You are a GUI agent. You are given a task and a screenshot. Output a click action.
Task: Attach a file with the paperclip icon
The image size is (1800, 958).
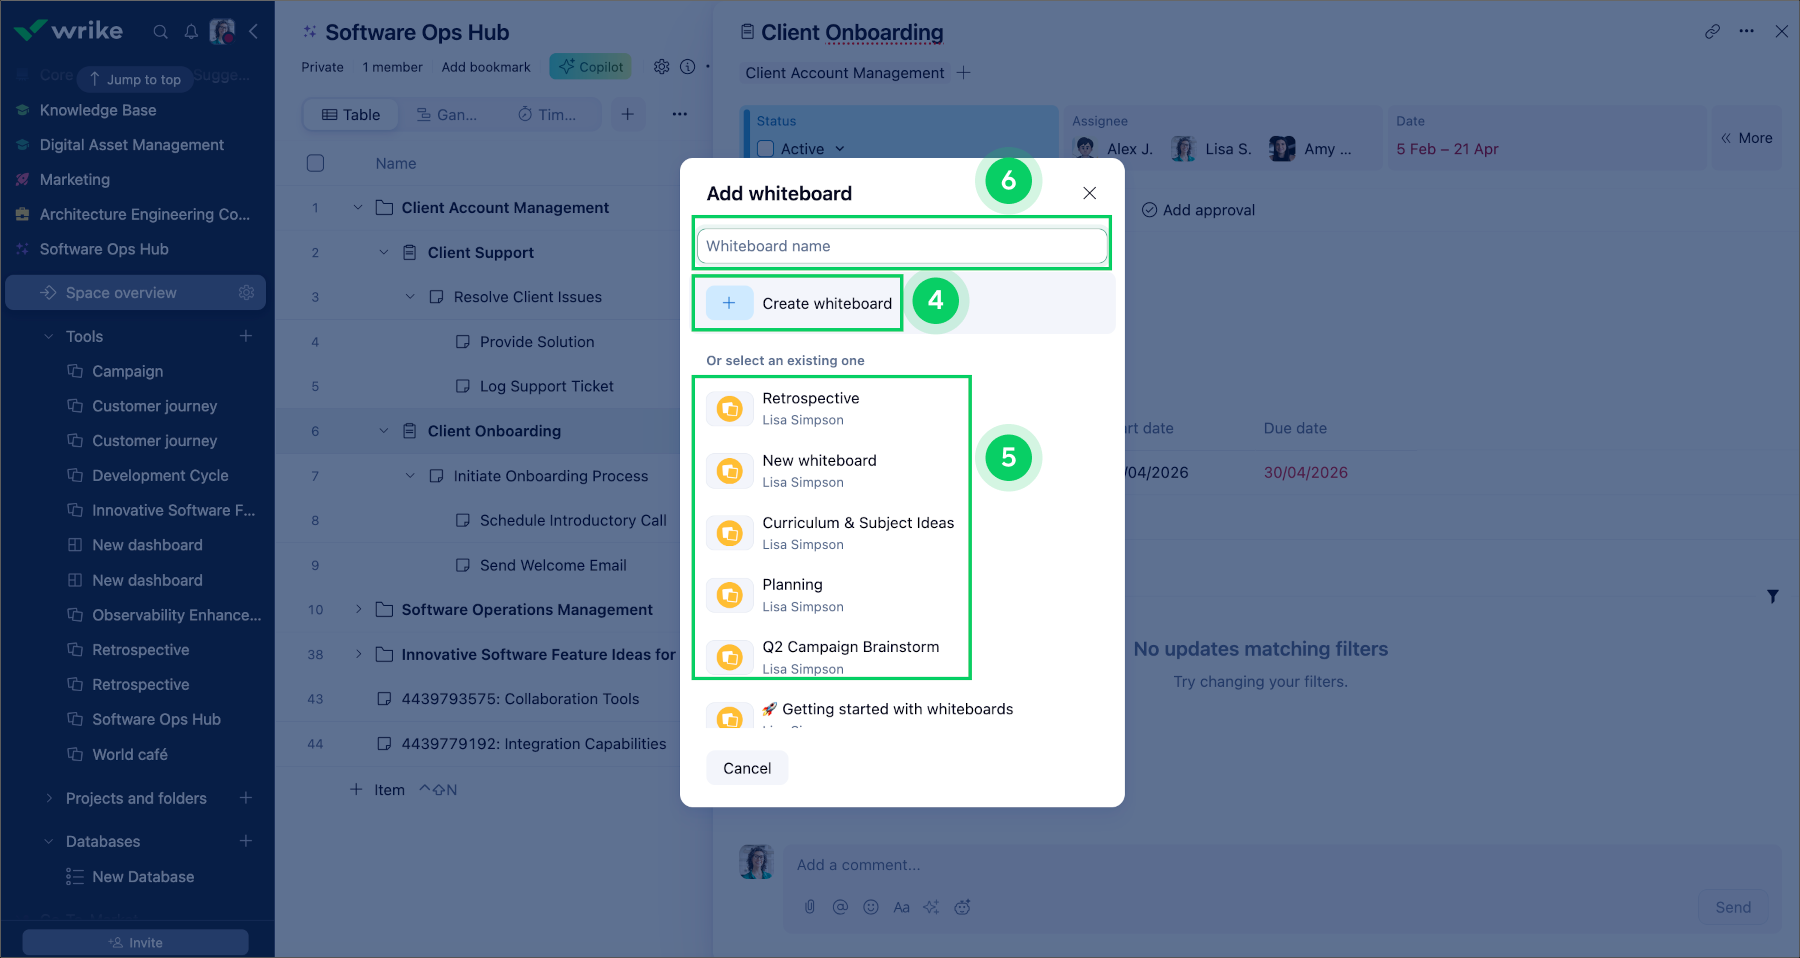click(x=810, y=907)
